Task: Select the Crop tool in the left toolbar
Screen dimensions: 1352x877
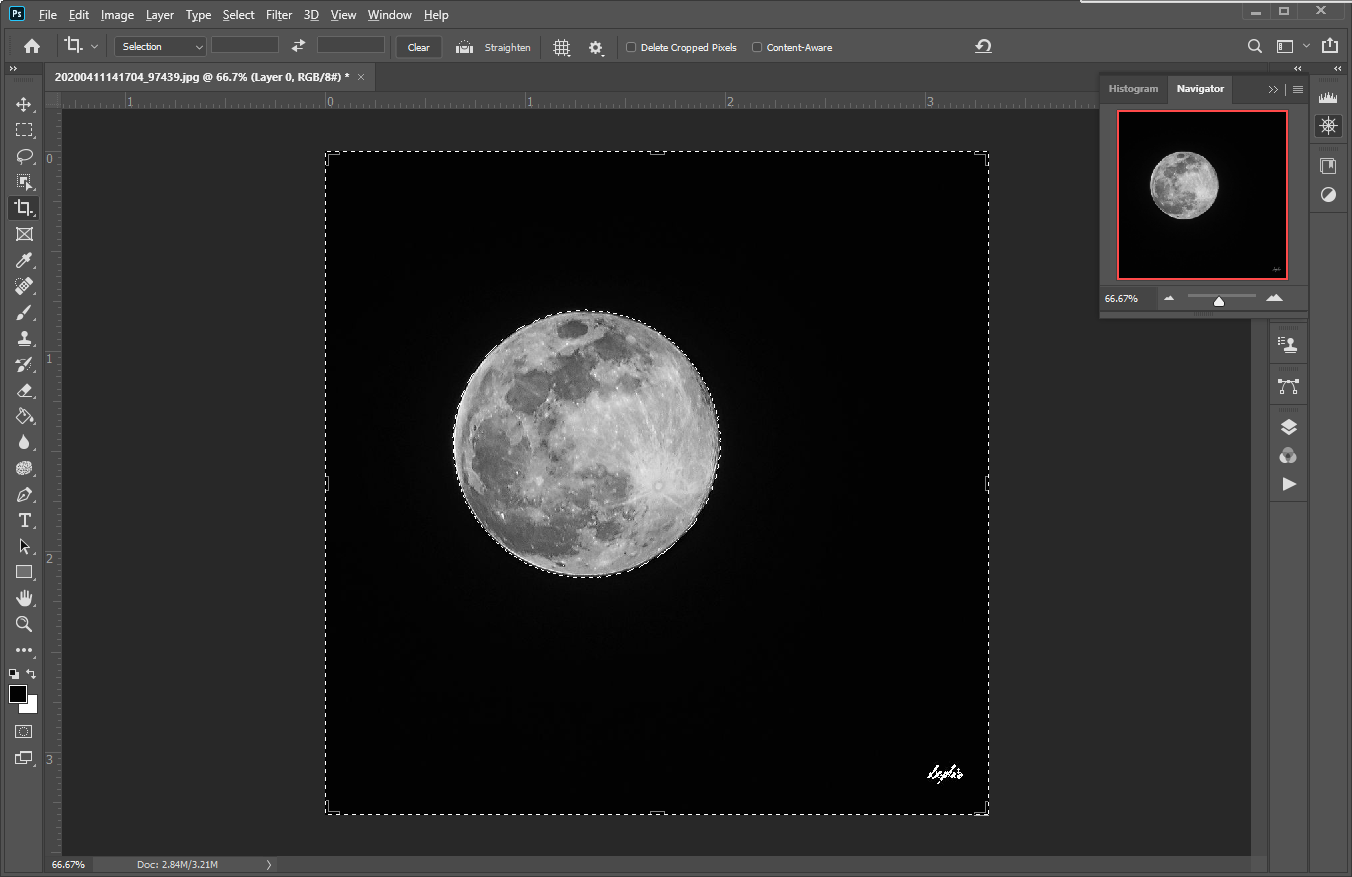Action: coord(24,208)
